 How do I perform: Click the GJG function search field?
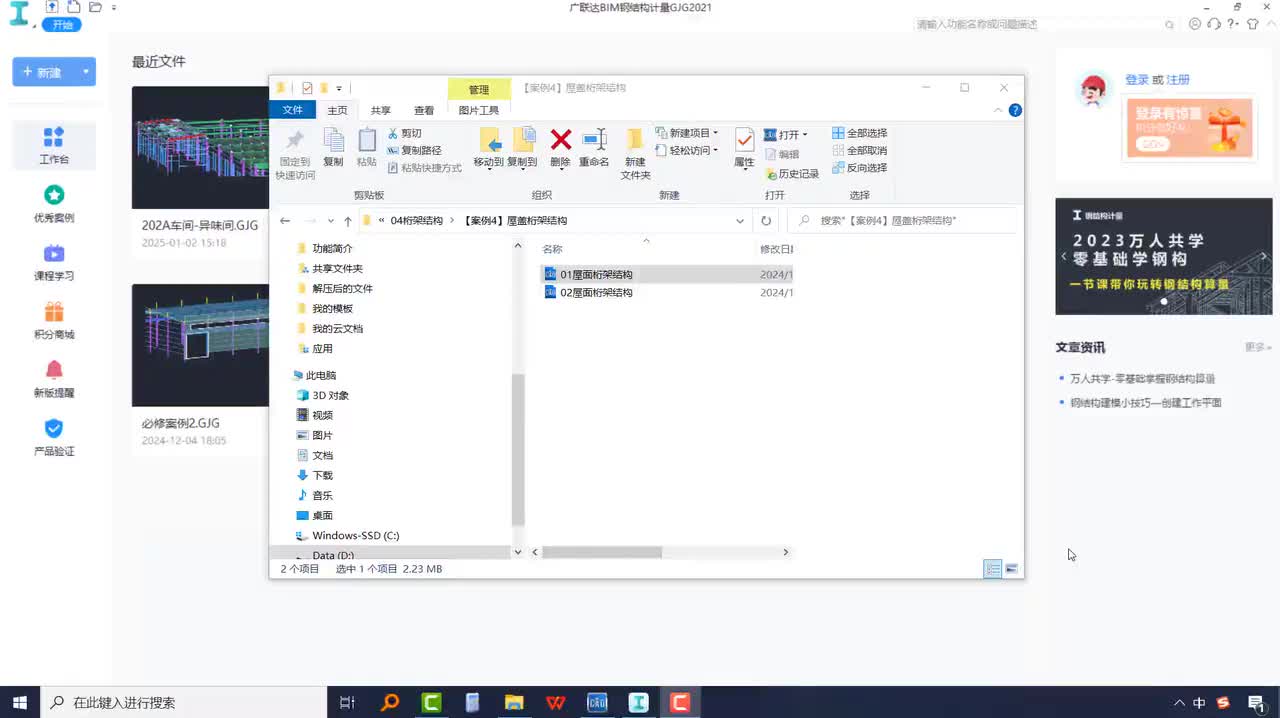pyautogui.click(x=1046, y=24)
